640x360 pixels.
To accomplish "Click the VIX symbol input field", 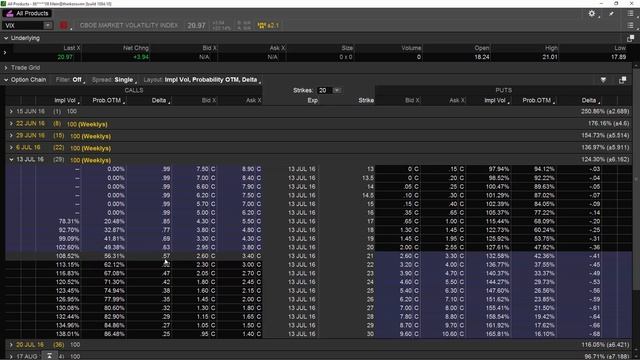I will [22, 25].
